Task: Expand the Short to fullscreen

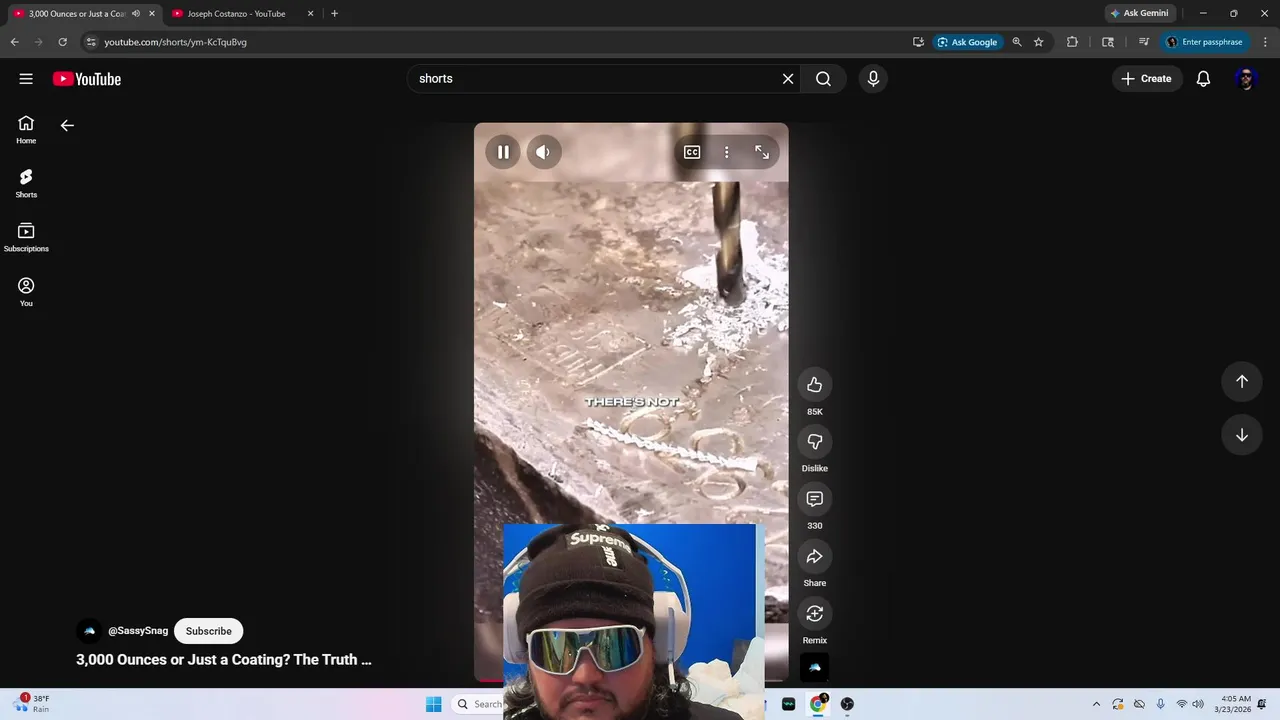Action: pyautogui.click(x=762, y=152)
